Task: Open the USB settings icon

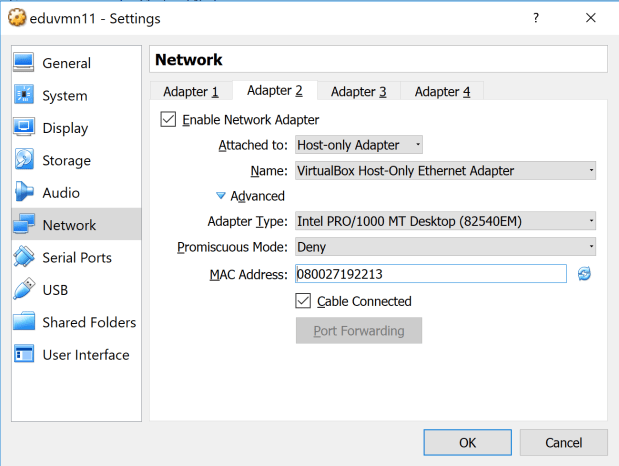Action: pyautogui.click(x=25, y=290)
